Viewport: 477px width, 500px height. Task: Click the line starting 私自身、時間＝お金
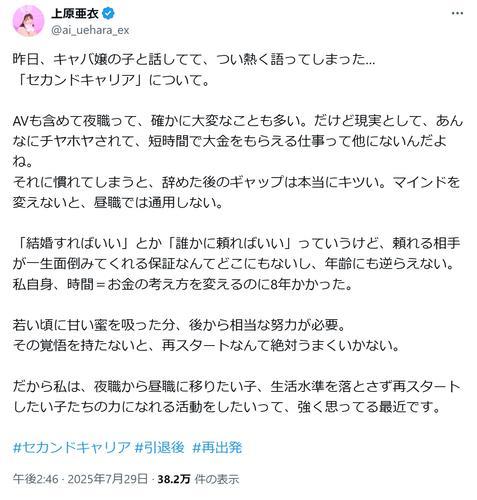[x=183, y=284]
